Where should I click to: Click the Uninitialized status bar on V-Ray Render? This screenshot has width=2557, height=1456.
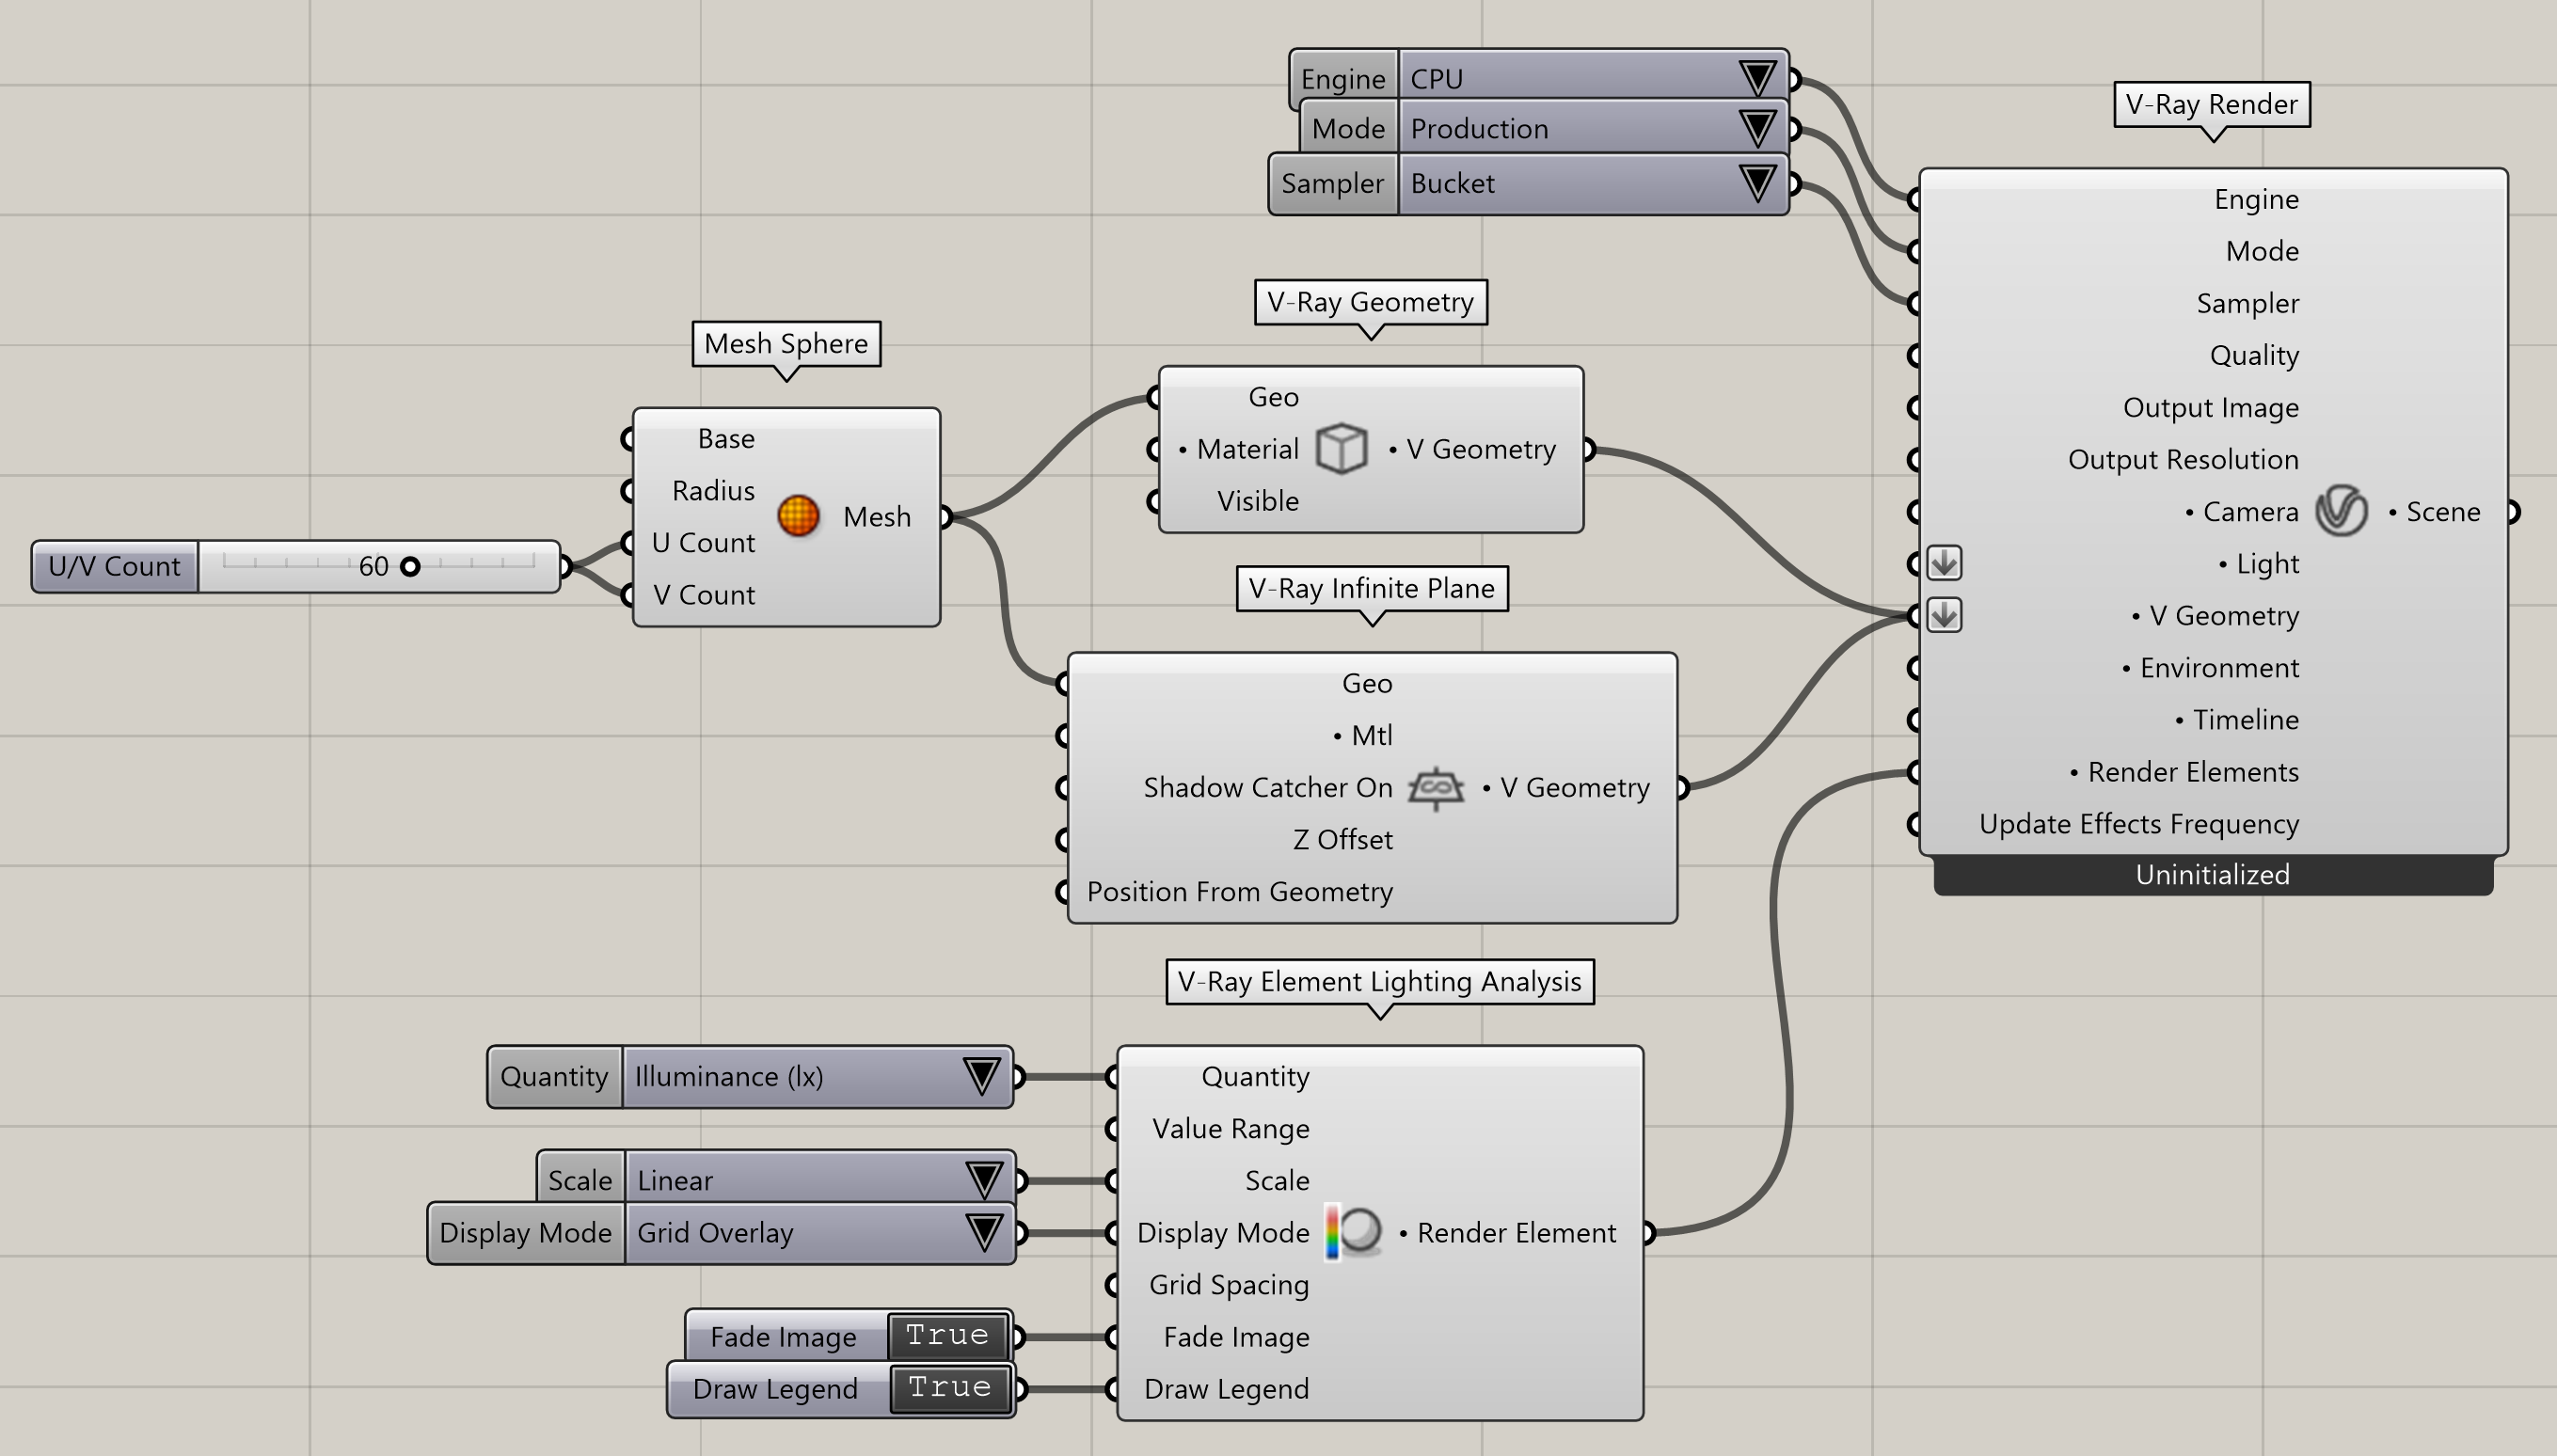click(2212, 874)
